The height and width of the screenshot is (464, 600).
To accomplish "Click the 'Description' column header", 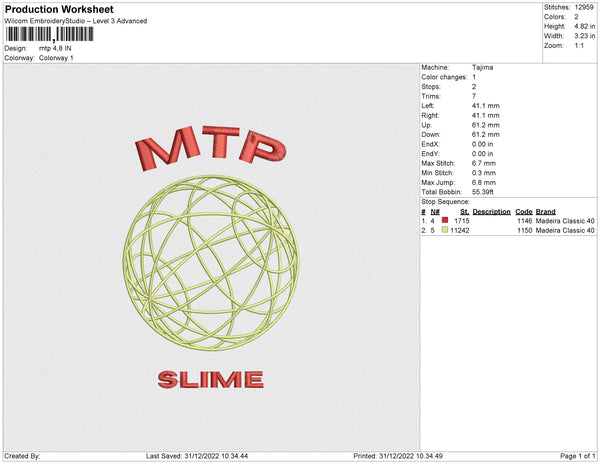I will 492,212.
